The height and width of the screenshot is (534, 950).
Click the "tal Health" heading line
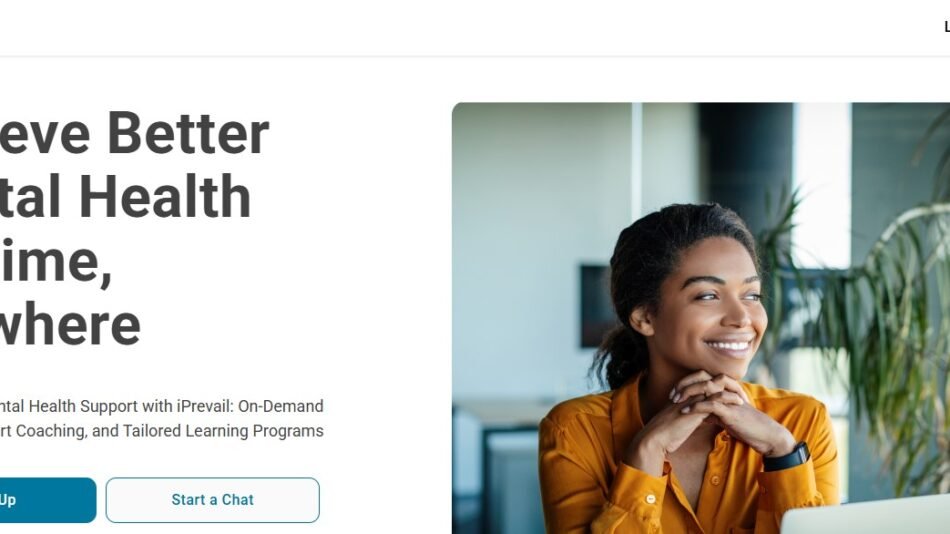[x=125, y=197]
